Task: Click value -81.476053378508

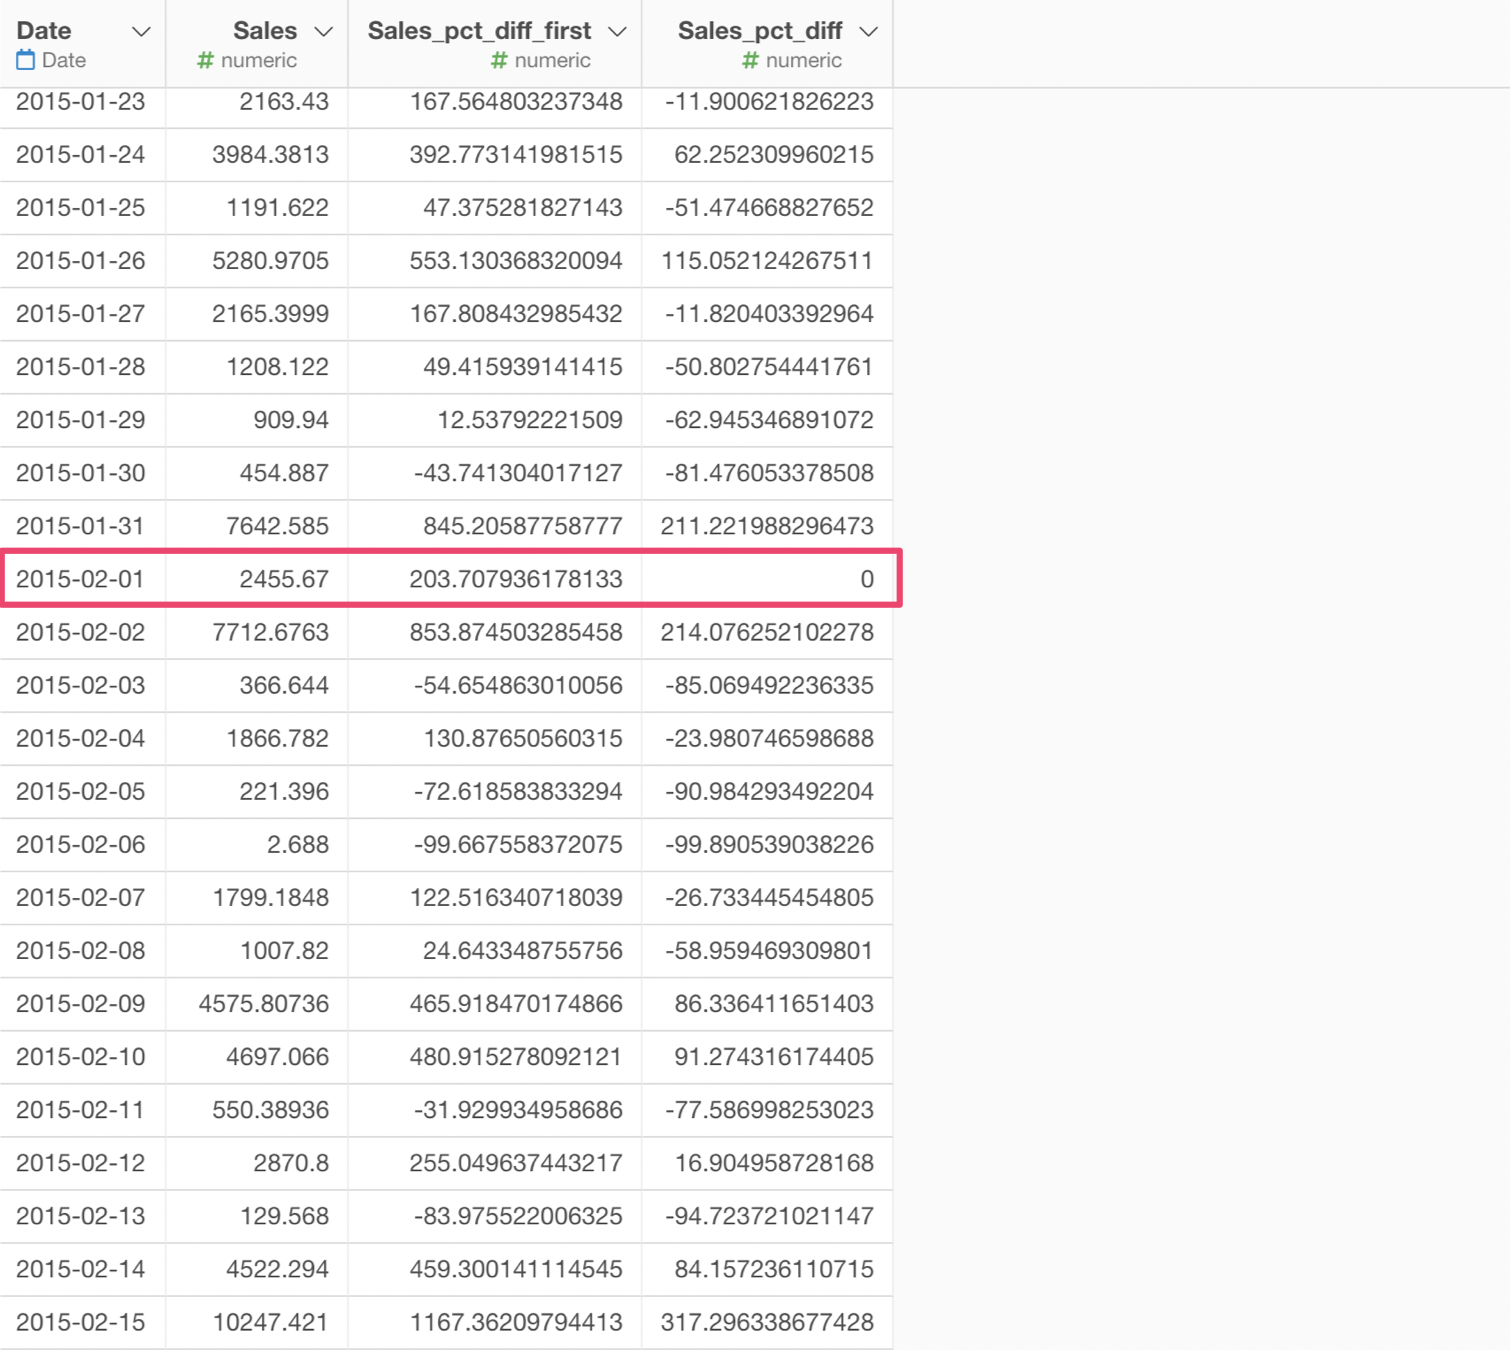Action: click(x=769, y=473)
